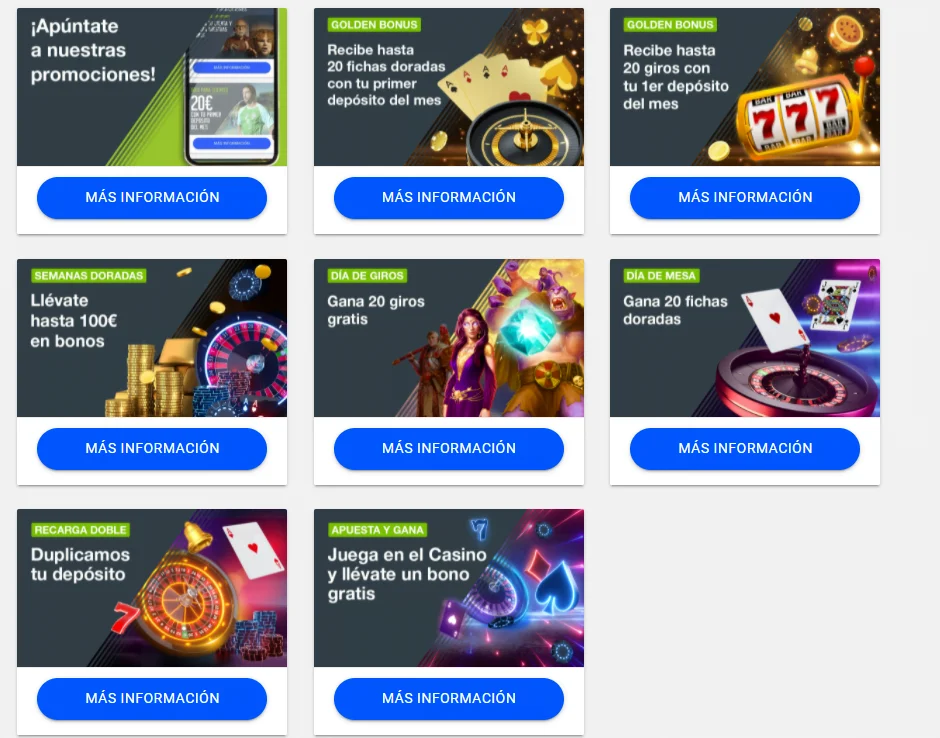The image size is (940, 738).
Task: Click the Semanas Doradas 100€ en bonos banner
Action: click(152, 338)
